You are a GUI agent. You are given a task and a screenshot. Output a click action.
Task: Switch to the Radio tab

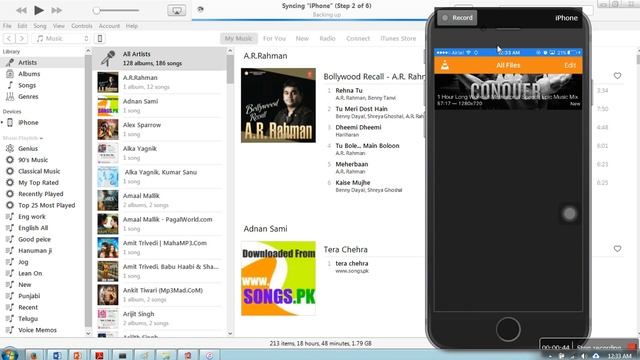pyautogui.click(x=327, y=38)
